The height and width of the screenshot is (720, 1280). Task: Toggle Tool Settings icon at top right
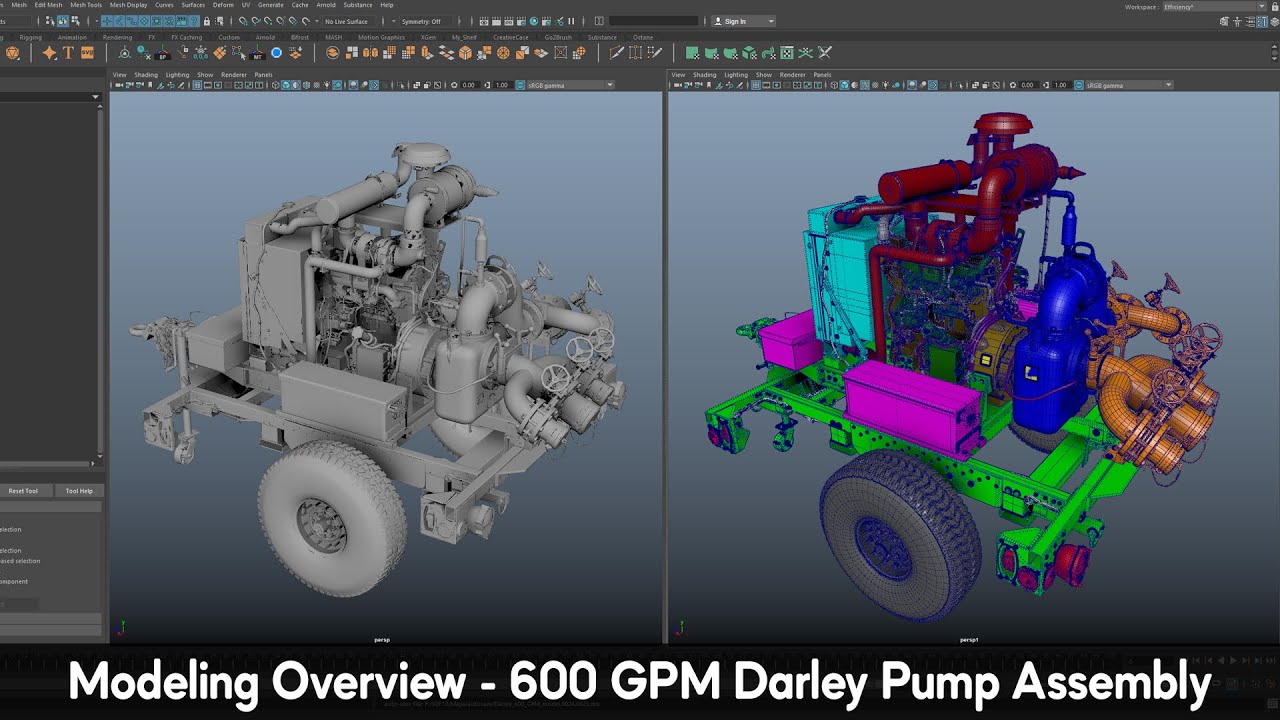(1262, 21)
